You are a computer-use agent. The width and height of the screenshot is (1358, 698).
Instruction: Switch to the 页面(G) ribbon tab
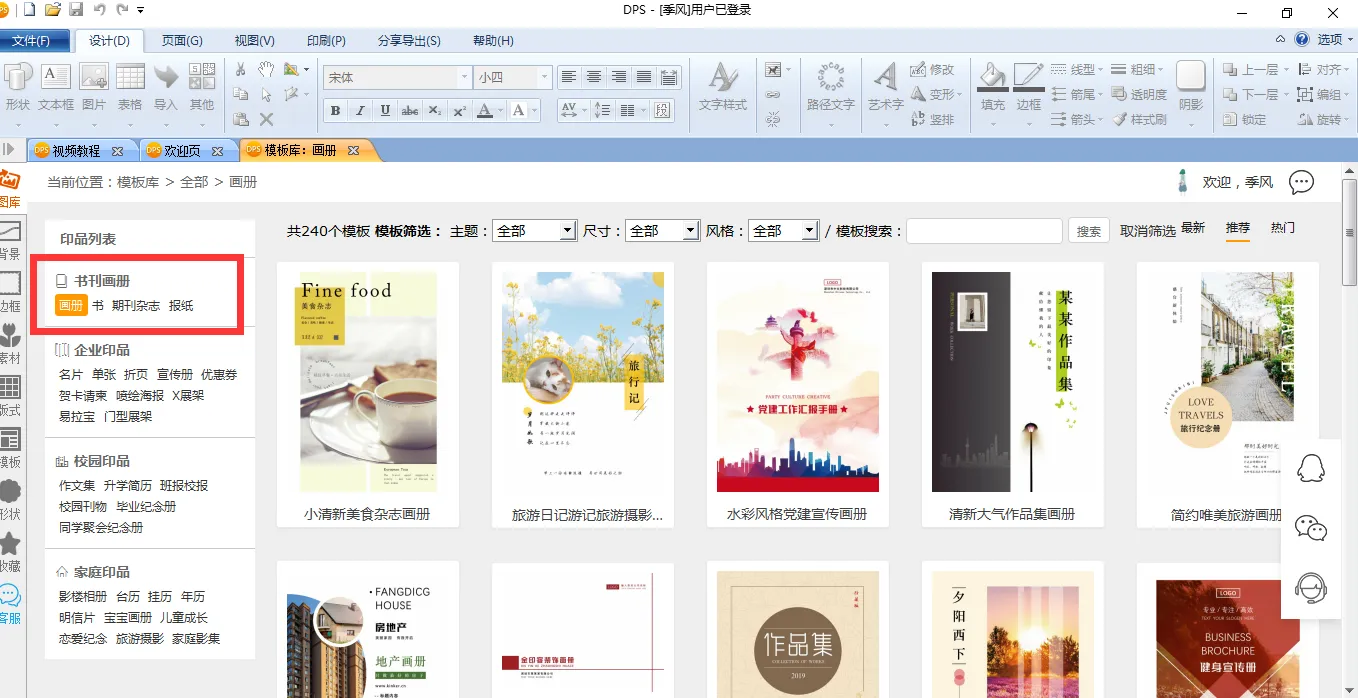point(182,41)
